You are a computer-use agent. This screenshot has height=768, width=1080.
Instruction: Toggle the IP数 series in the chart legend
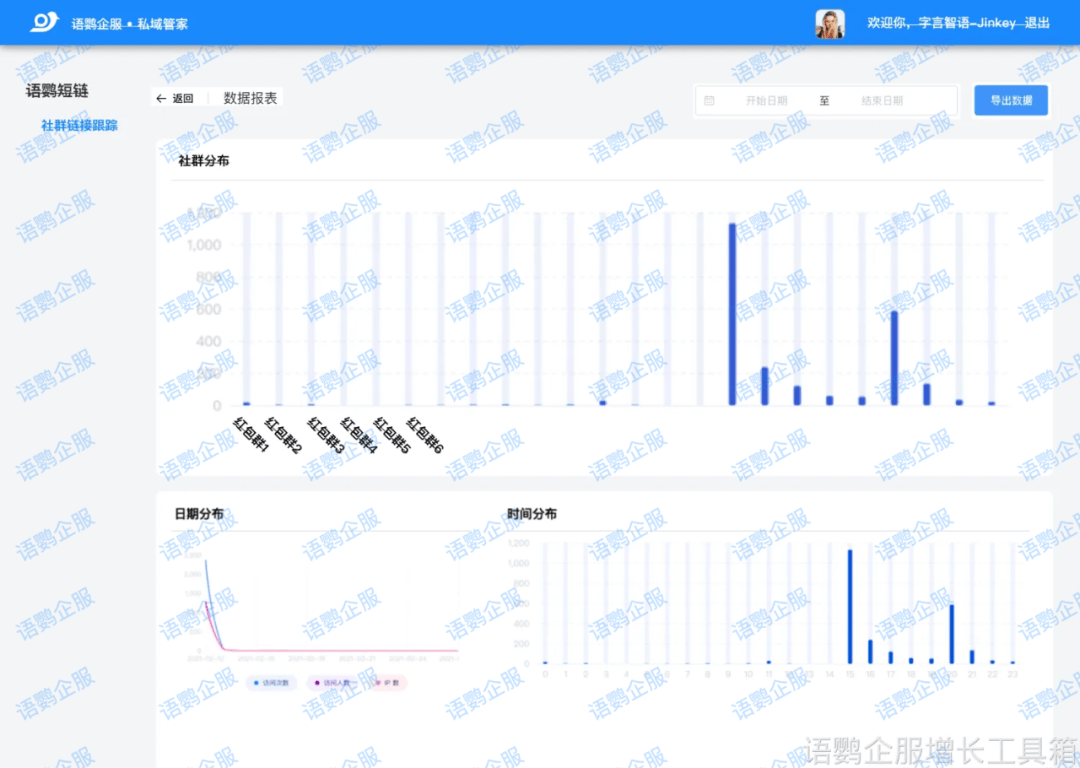pos(390,683)
